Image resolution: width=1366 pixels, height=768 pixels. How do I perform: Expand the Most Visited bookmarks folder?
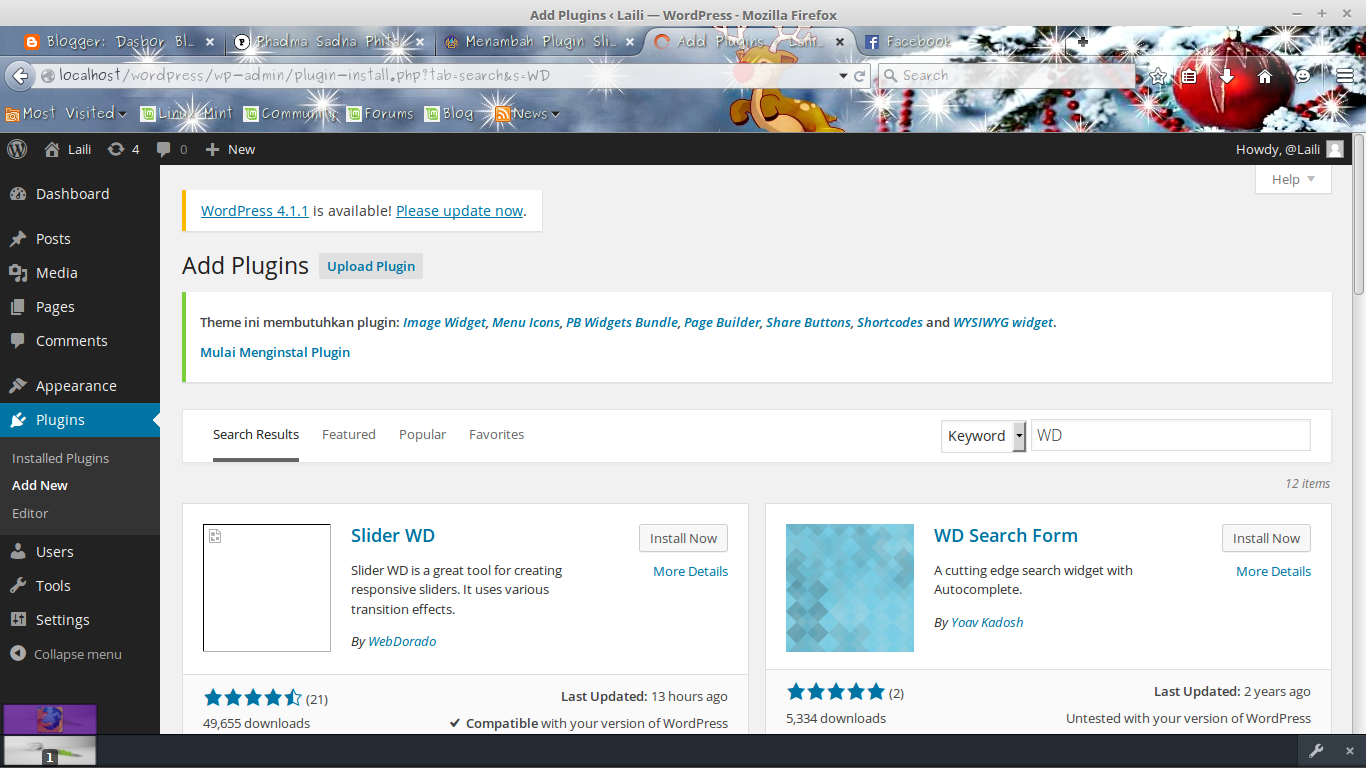(66, 114)
